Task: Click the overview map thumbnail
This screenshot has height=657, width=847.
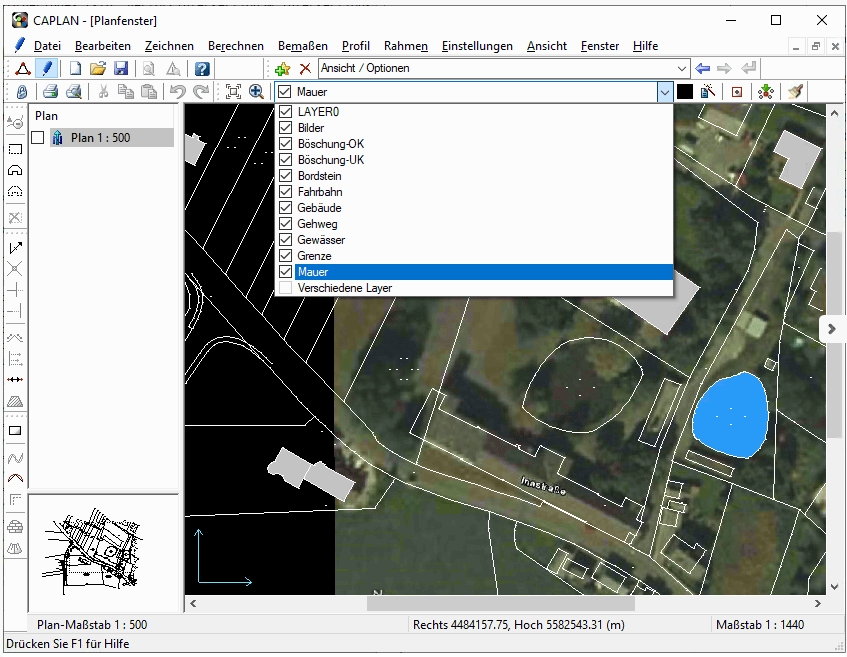Action: 104,551
